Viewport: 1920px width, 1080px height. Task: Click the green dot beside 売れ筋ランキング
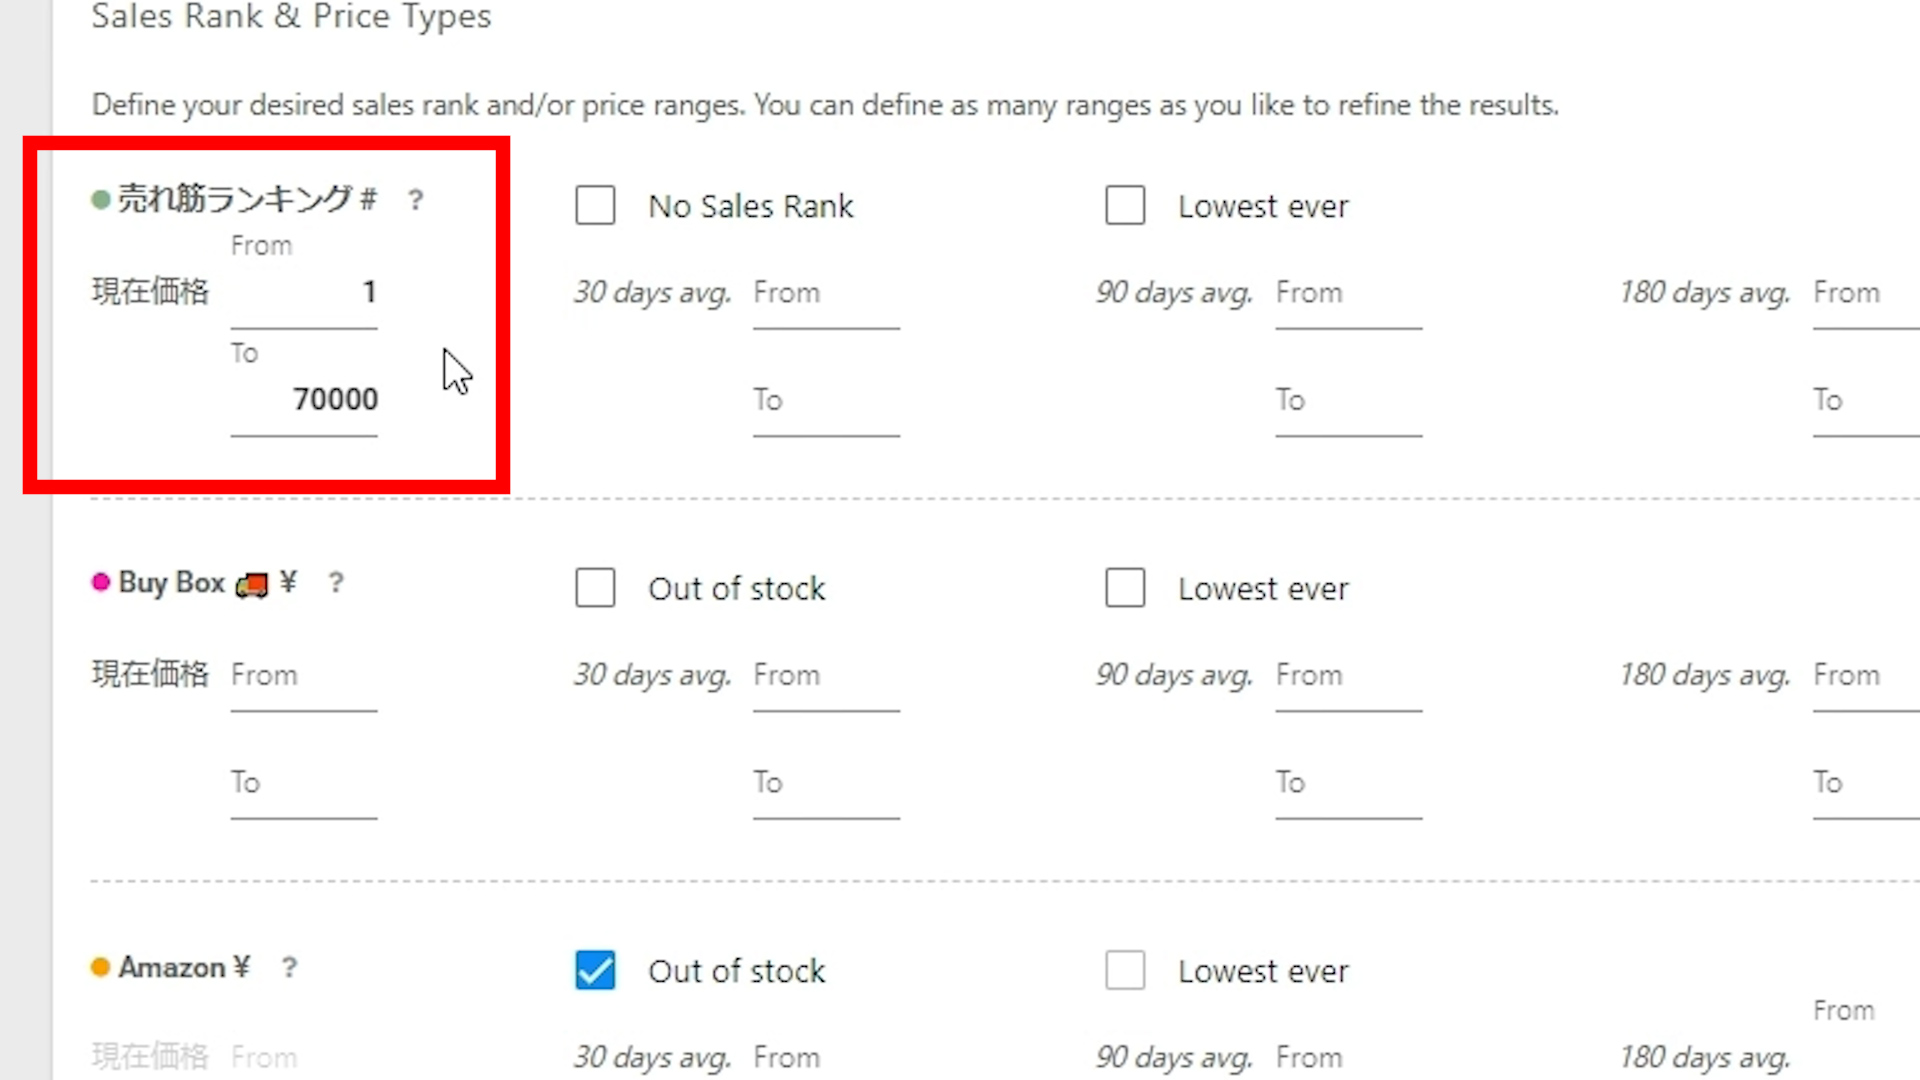(100, 200)
